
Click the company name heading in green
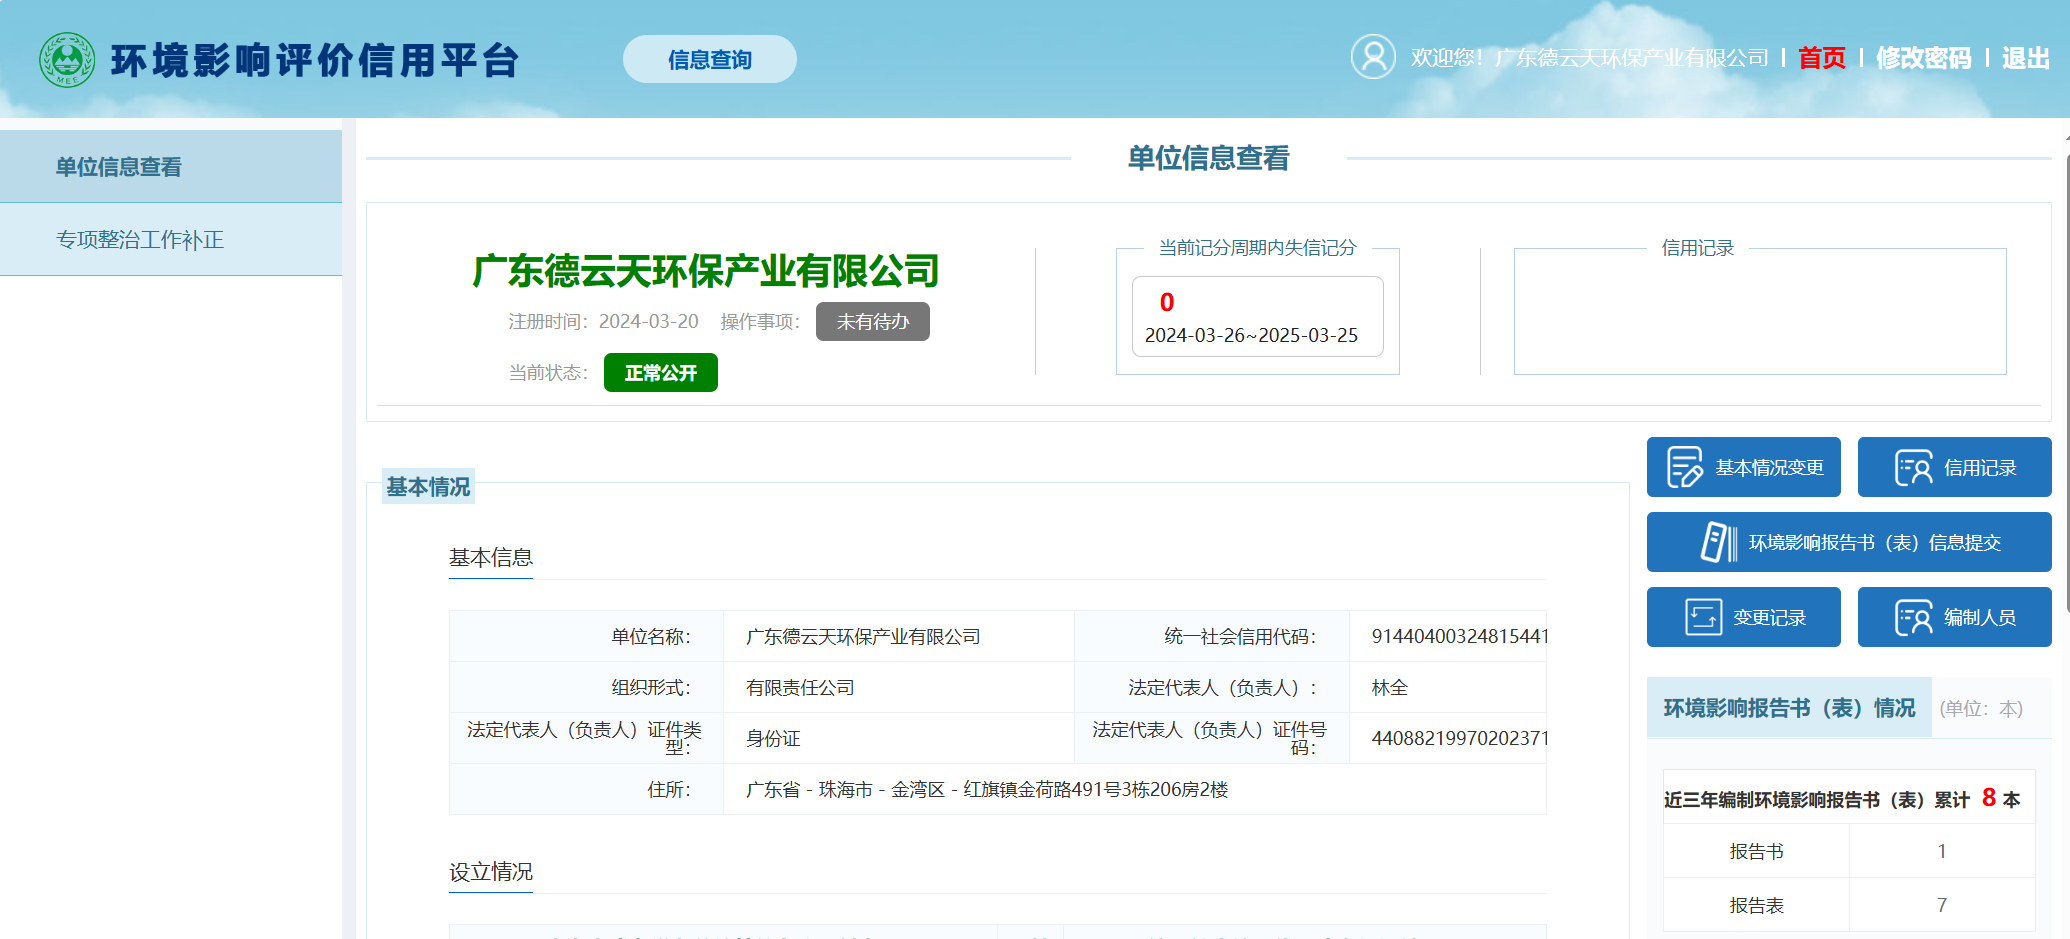pyautogui.click(x=706, y=271)
